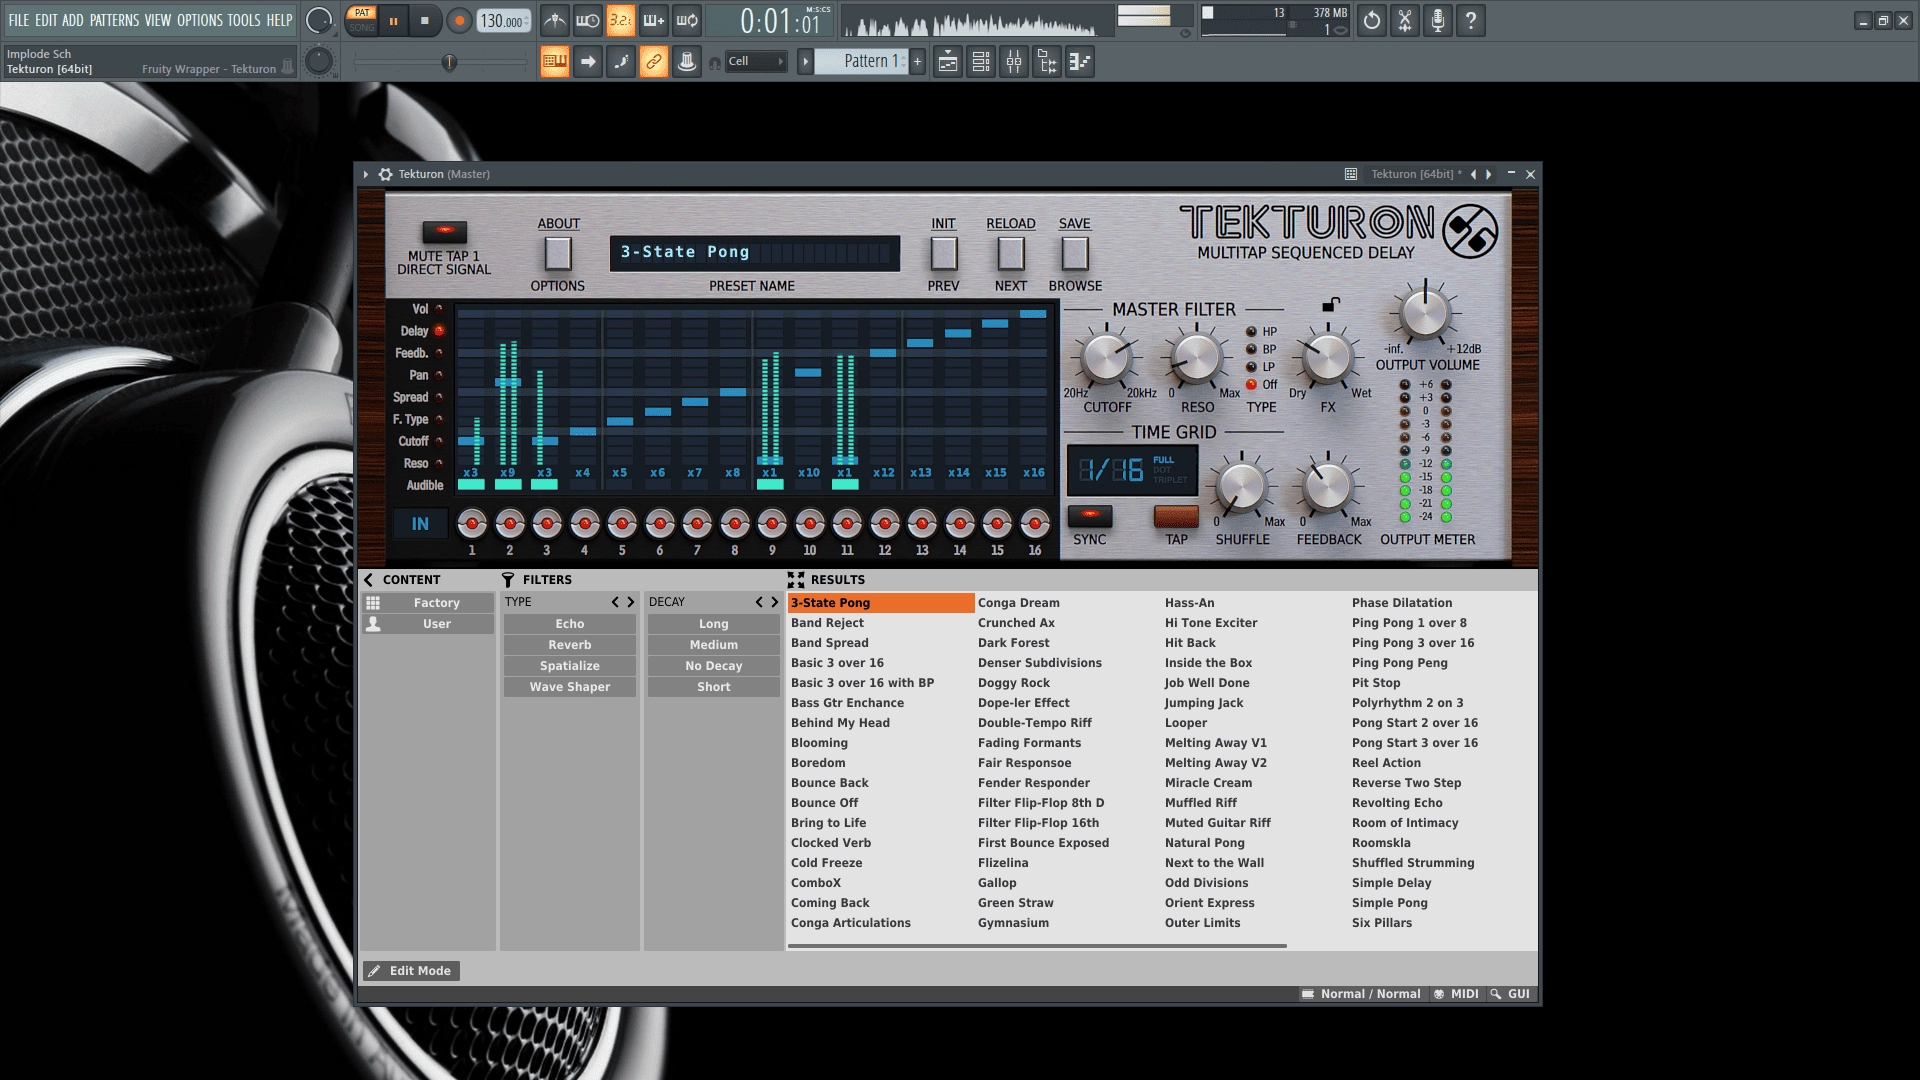
Task: Toggle the recording countdown icon
Action: [621, 20]
